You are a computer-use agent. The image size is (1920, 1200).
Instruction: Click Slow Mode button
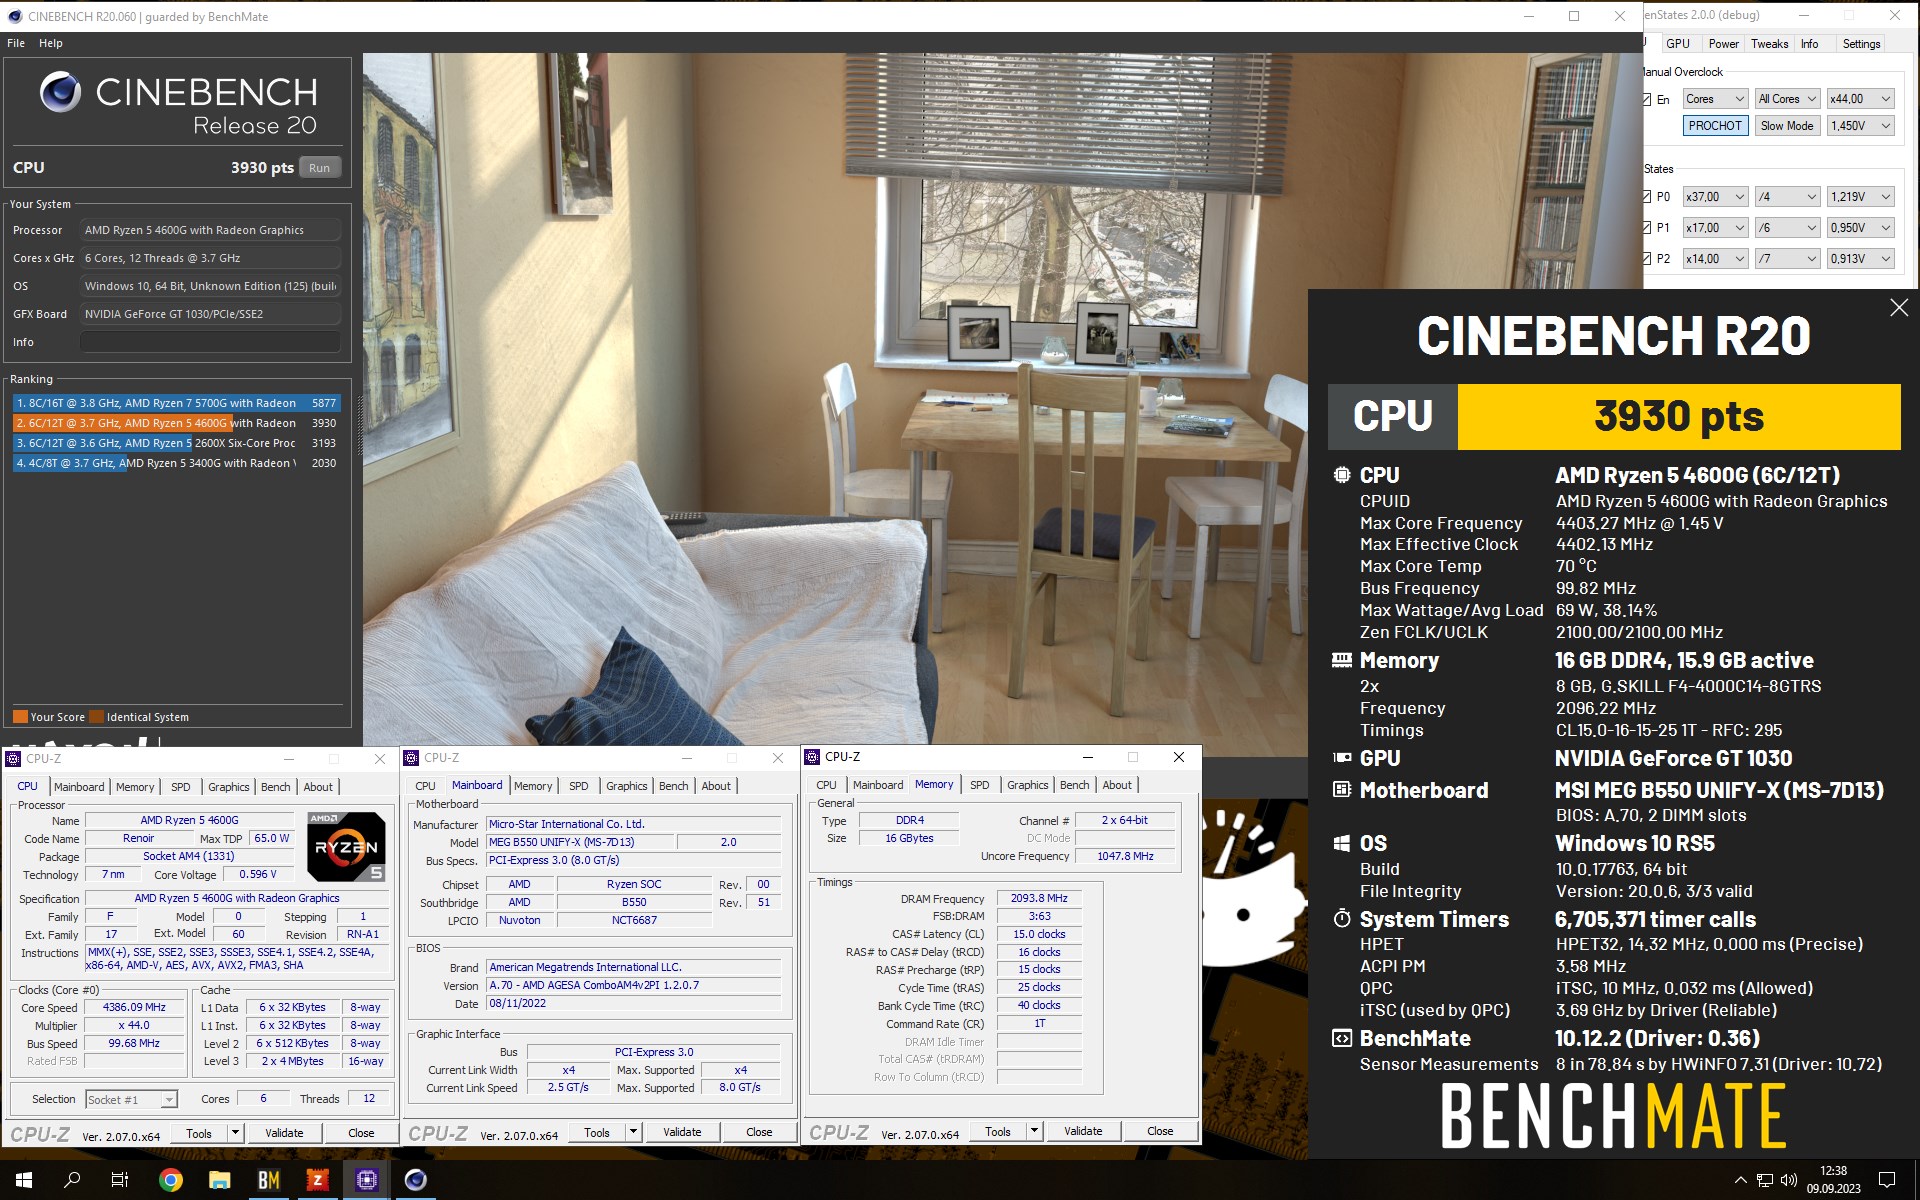click(1787, 126)
